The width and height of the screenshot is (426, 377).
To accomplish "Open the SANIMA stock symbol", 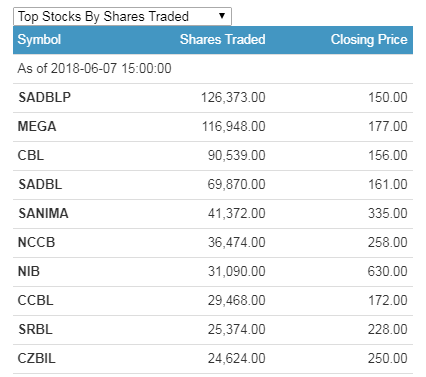I will coord(43,213).
